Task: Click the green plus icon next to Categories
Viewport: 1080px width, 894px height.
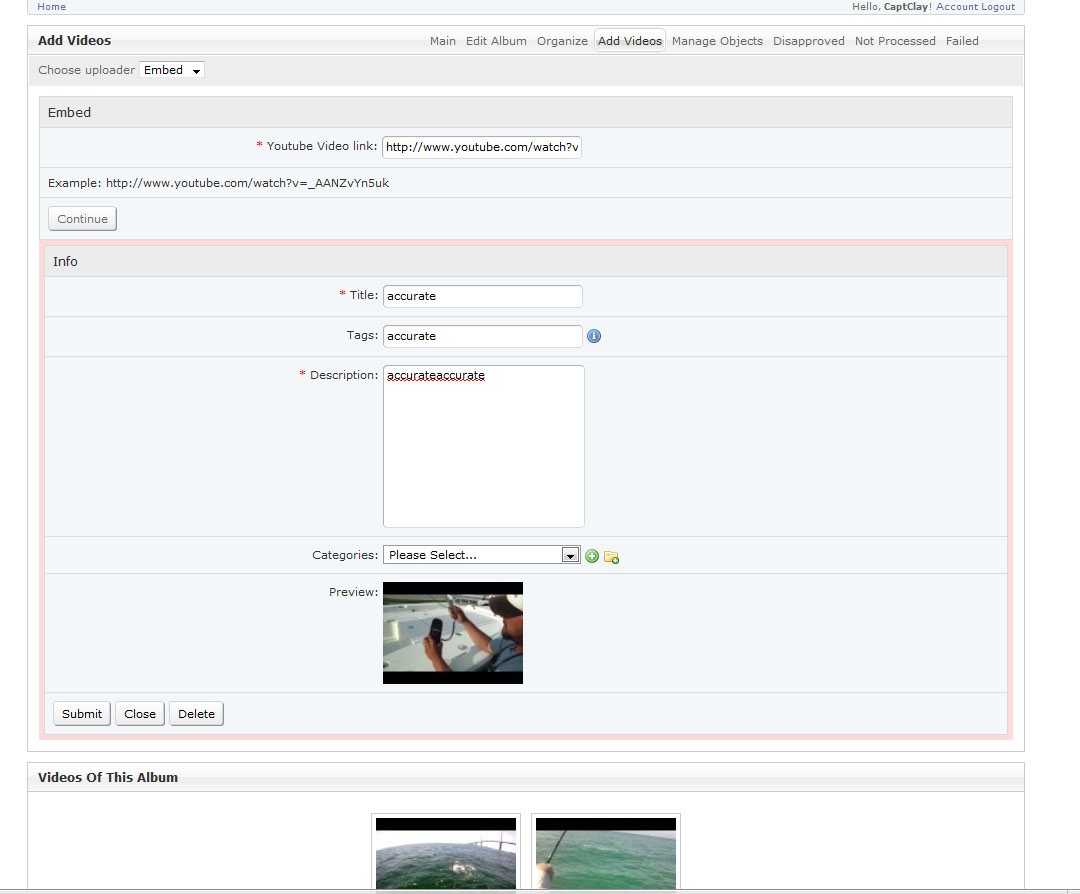Action: point(592,556)
